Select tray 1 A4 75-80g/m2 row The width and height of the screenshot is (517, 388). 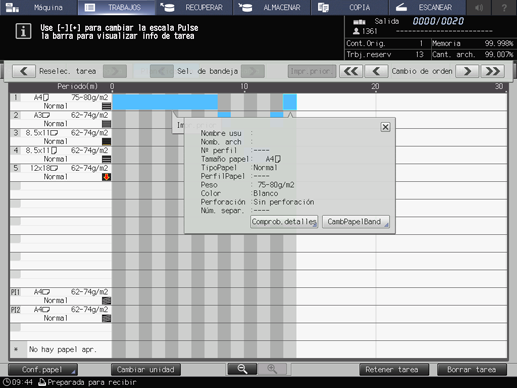(61, 102)
